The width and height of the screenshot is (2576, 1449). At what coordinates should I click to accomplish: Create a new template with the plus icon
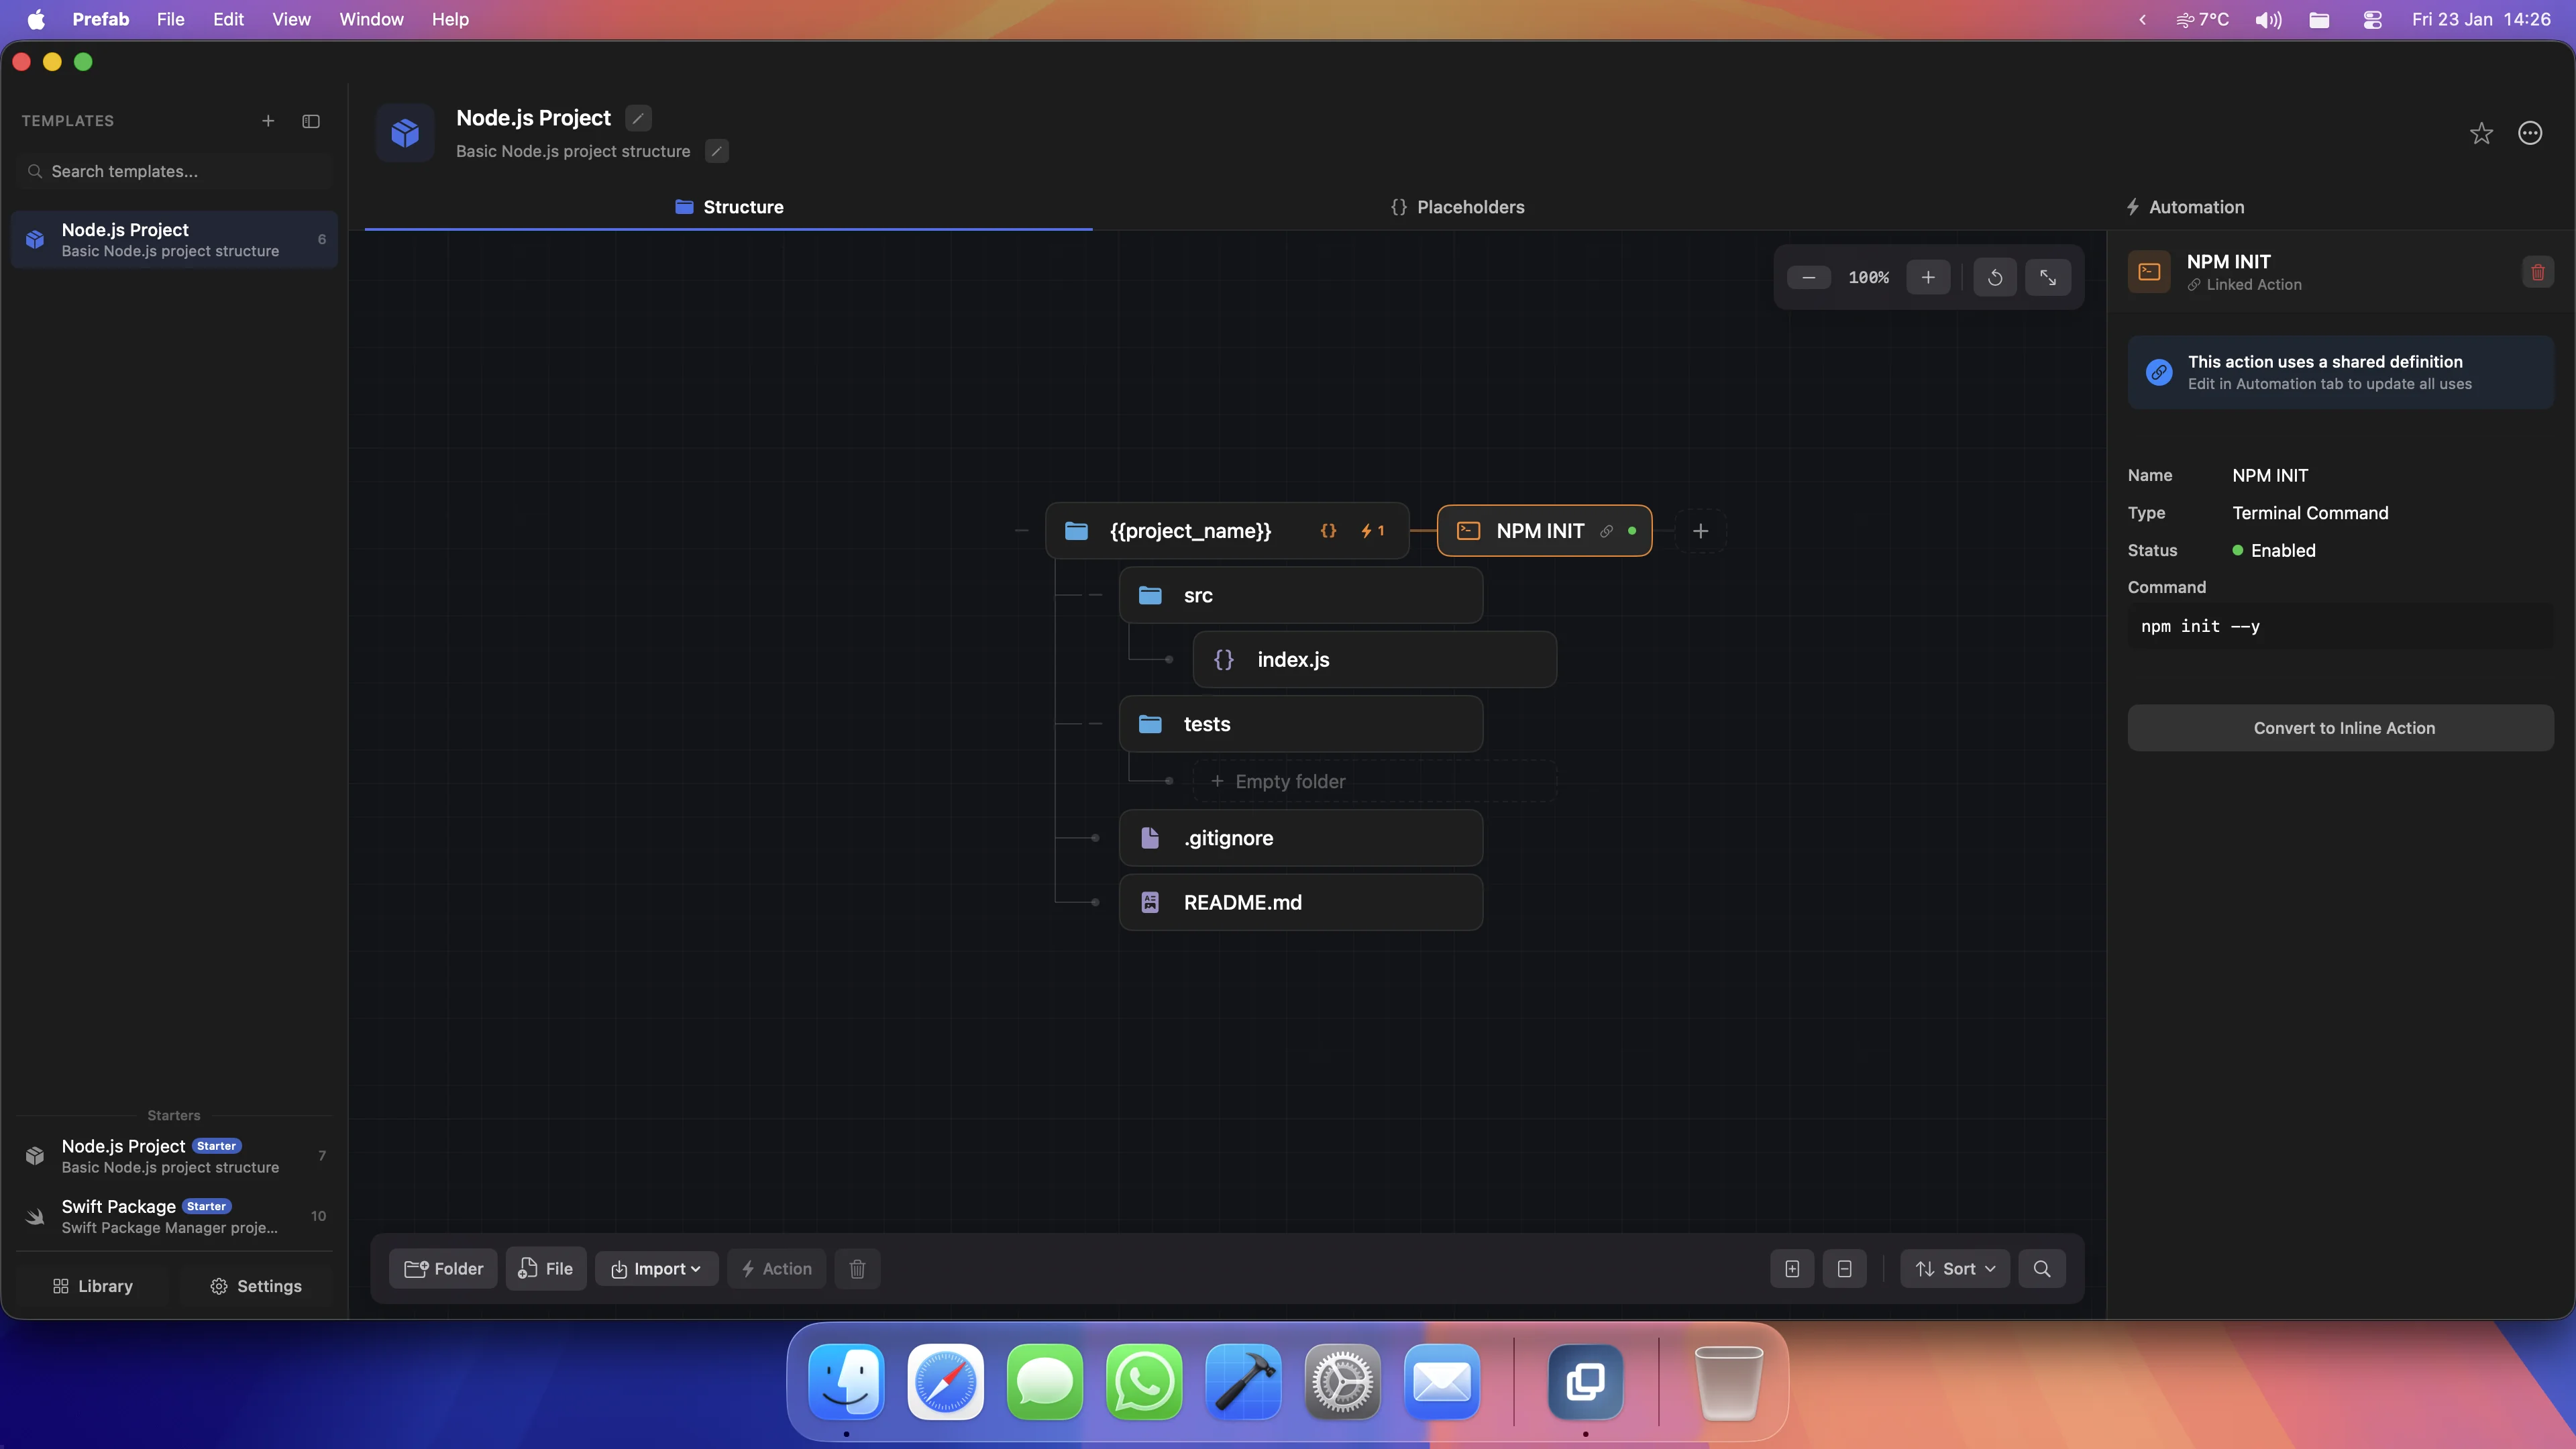point(268,121)
